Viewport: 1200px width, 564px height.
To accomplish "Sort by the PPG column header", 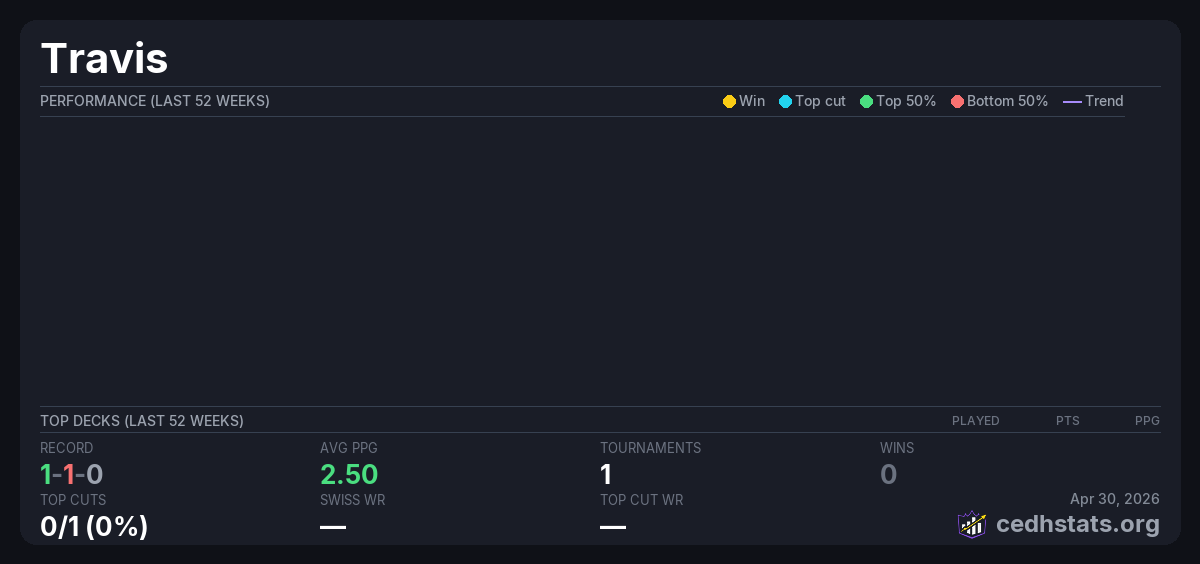I will click(1147, 421).
